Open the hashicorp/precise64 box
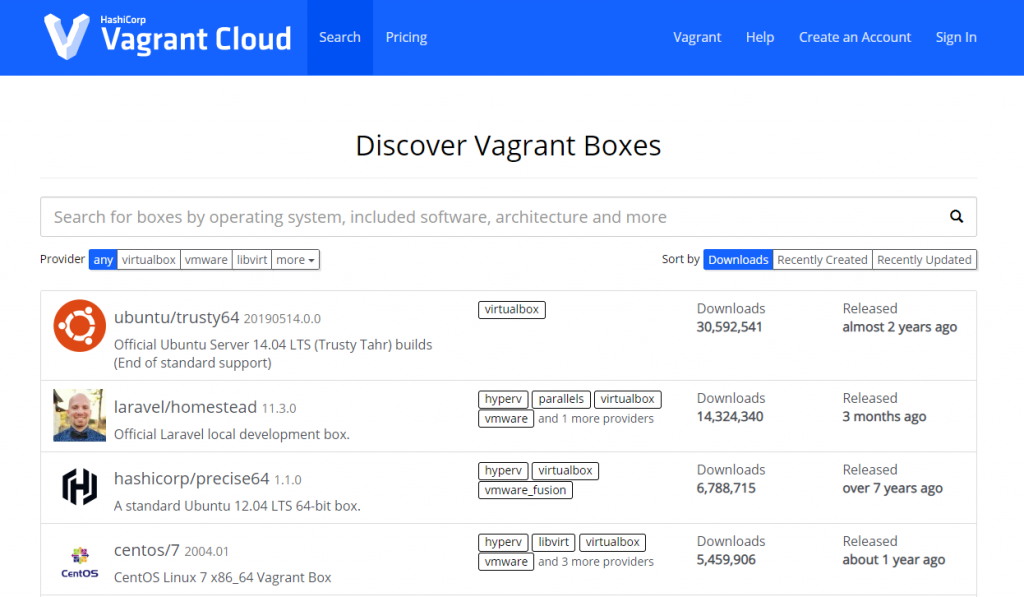 (191, 479)
